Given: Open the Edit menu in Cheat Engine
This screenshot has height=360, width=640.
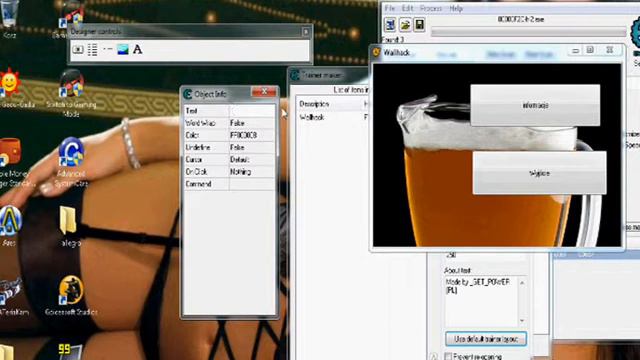Looking at the screenshot, I should 407,8.
